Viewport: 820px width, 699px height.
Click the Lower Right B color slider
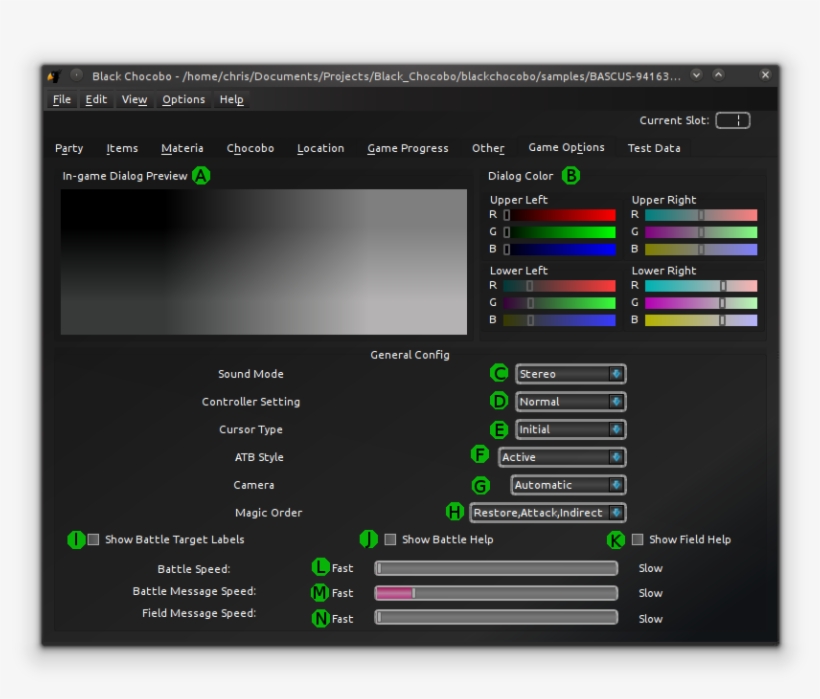(722, 320)
